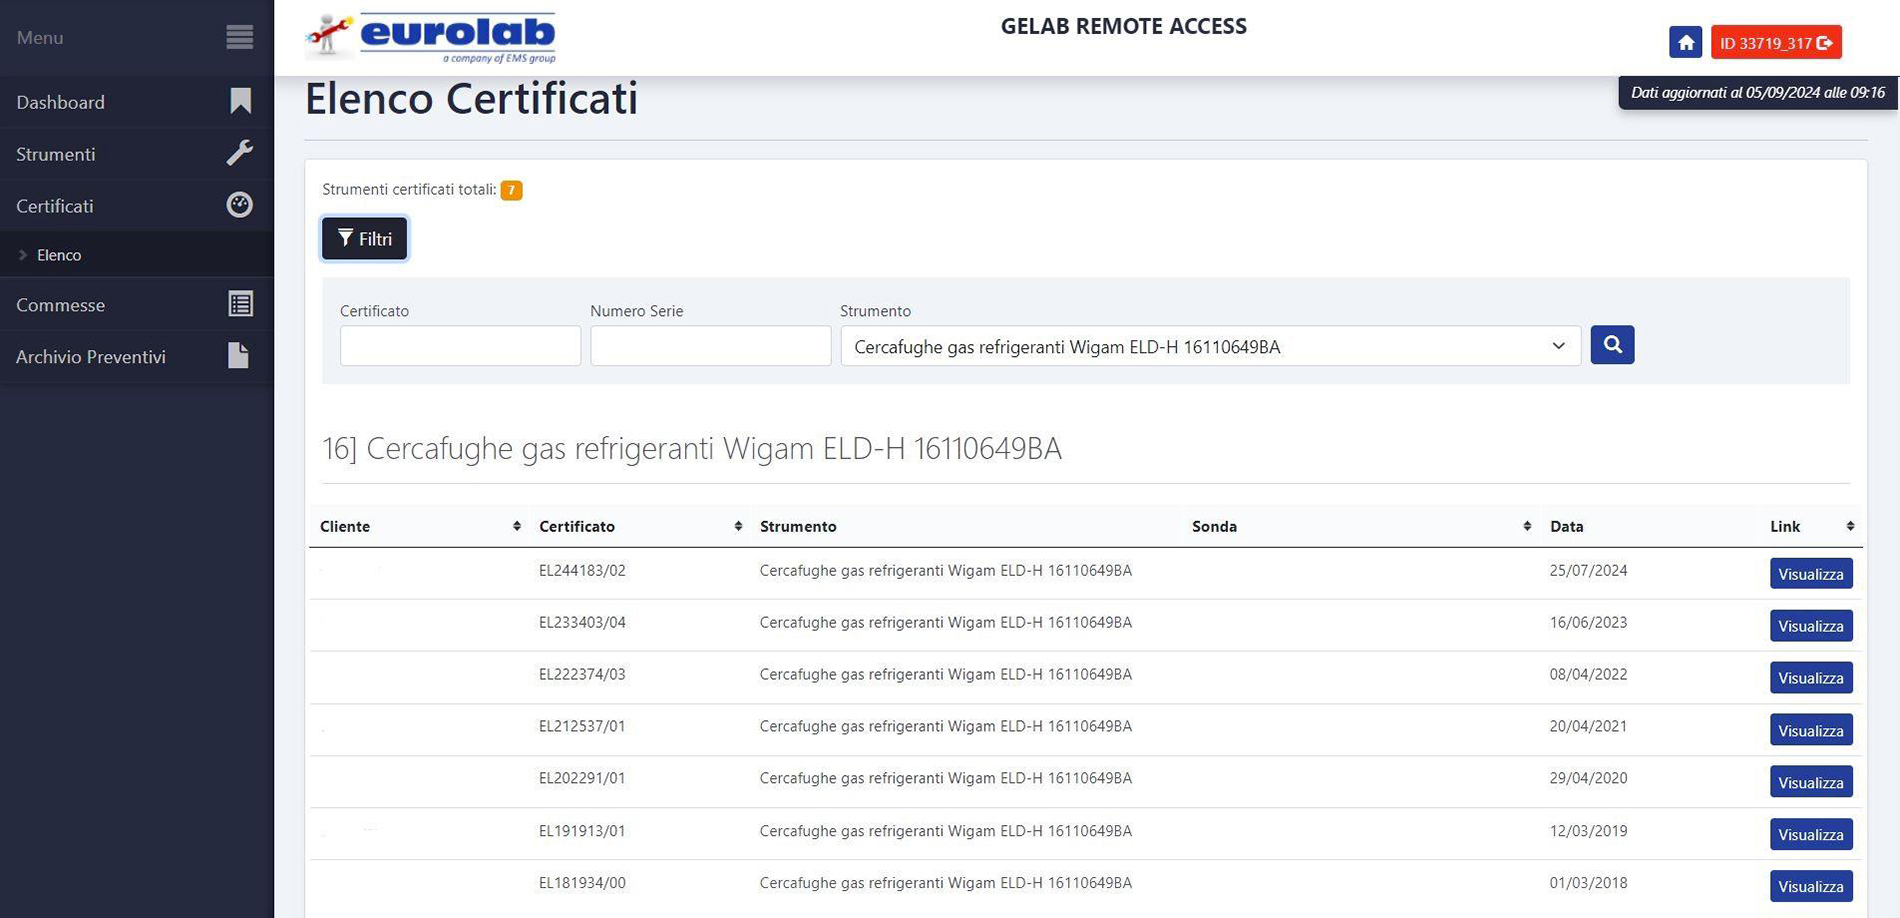Click the Eurolab logo
The image size is (1900, 918).
[x=431, y=38]
